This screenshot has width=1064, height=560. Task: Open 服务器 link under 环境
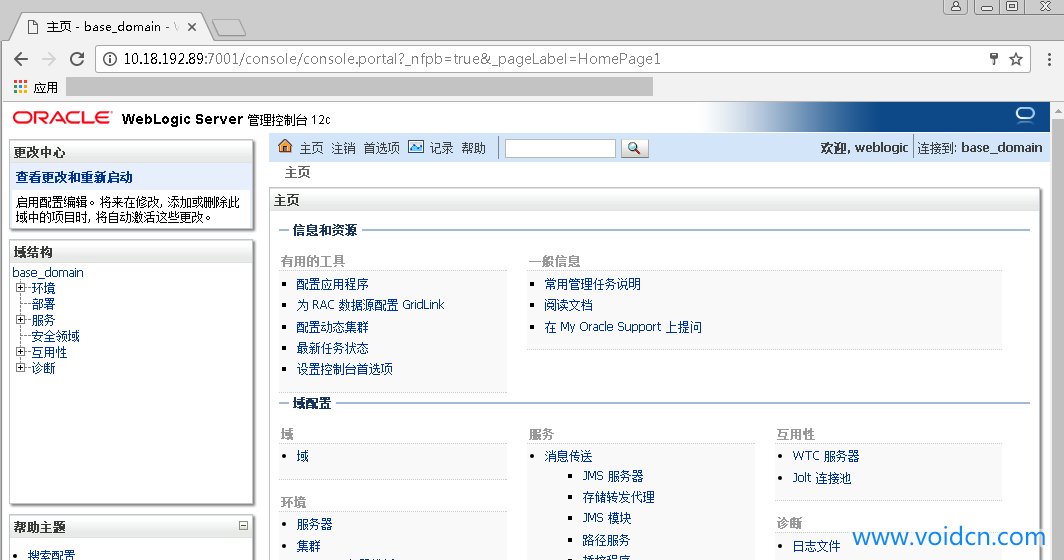point(315,525)
